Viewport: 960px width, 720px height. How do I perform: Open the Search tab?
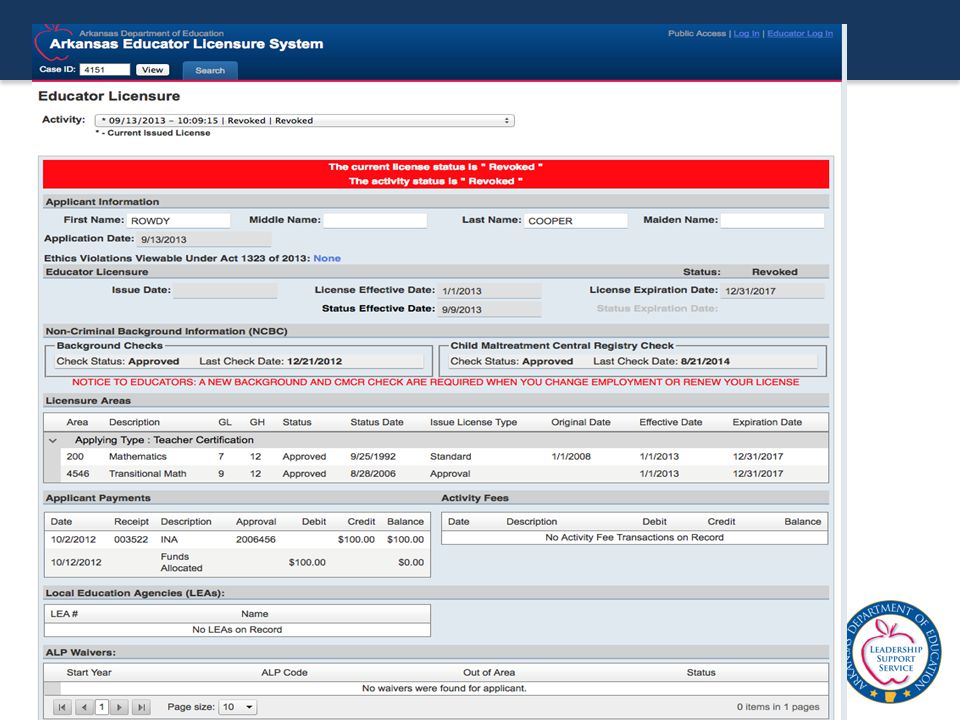click(210, 70)
